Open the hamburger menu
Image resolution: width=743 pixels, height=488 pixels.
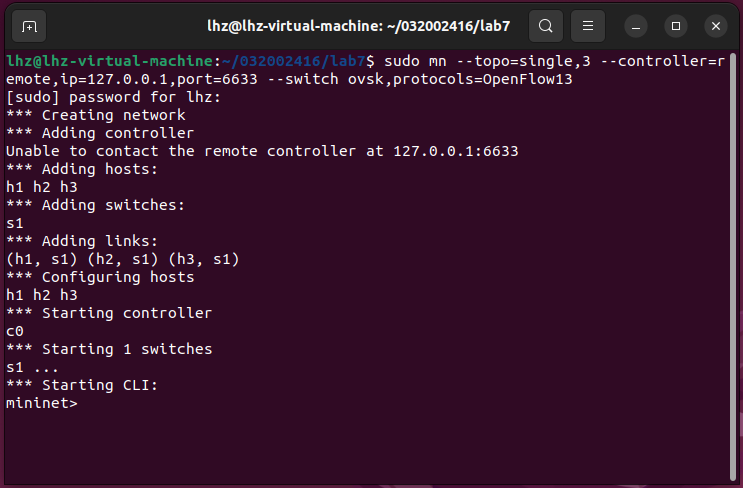coord(589,25)
